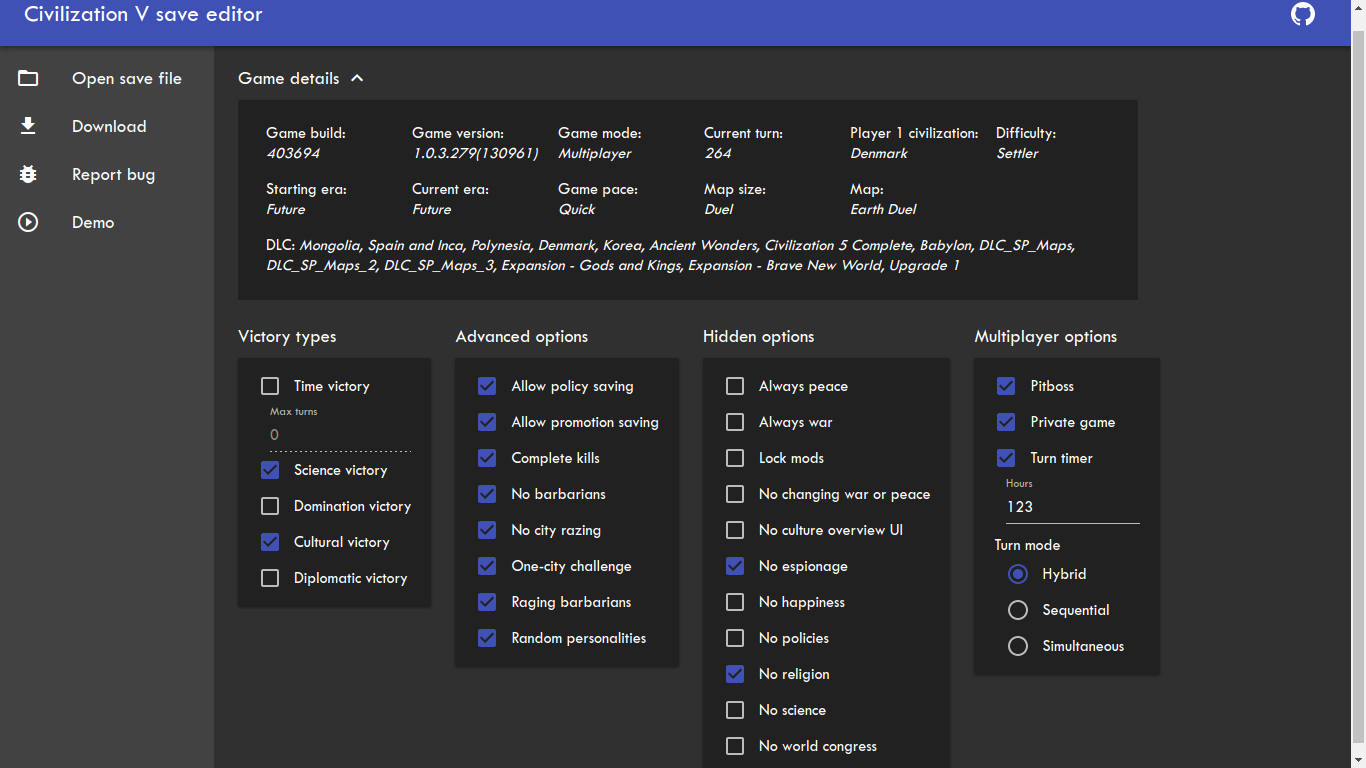Image resolution: width=1366 pixels, height=768 pixels.
Task: Check the No happiness box
Action: [735, 602]
